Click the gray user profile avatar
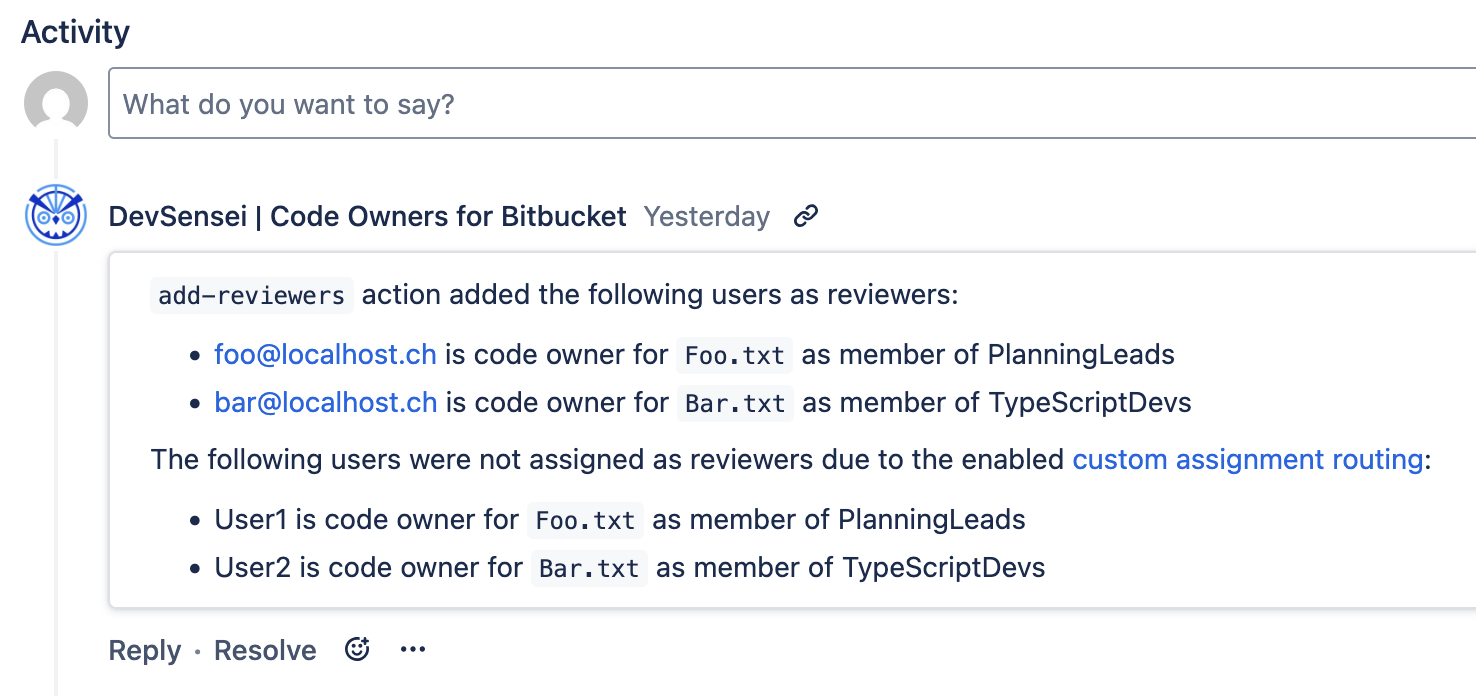This screenshot has height=696, width=1476. 56,102
